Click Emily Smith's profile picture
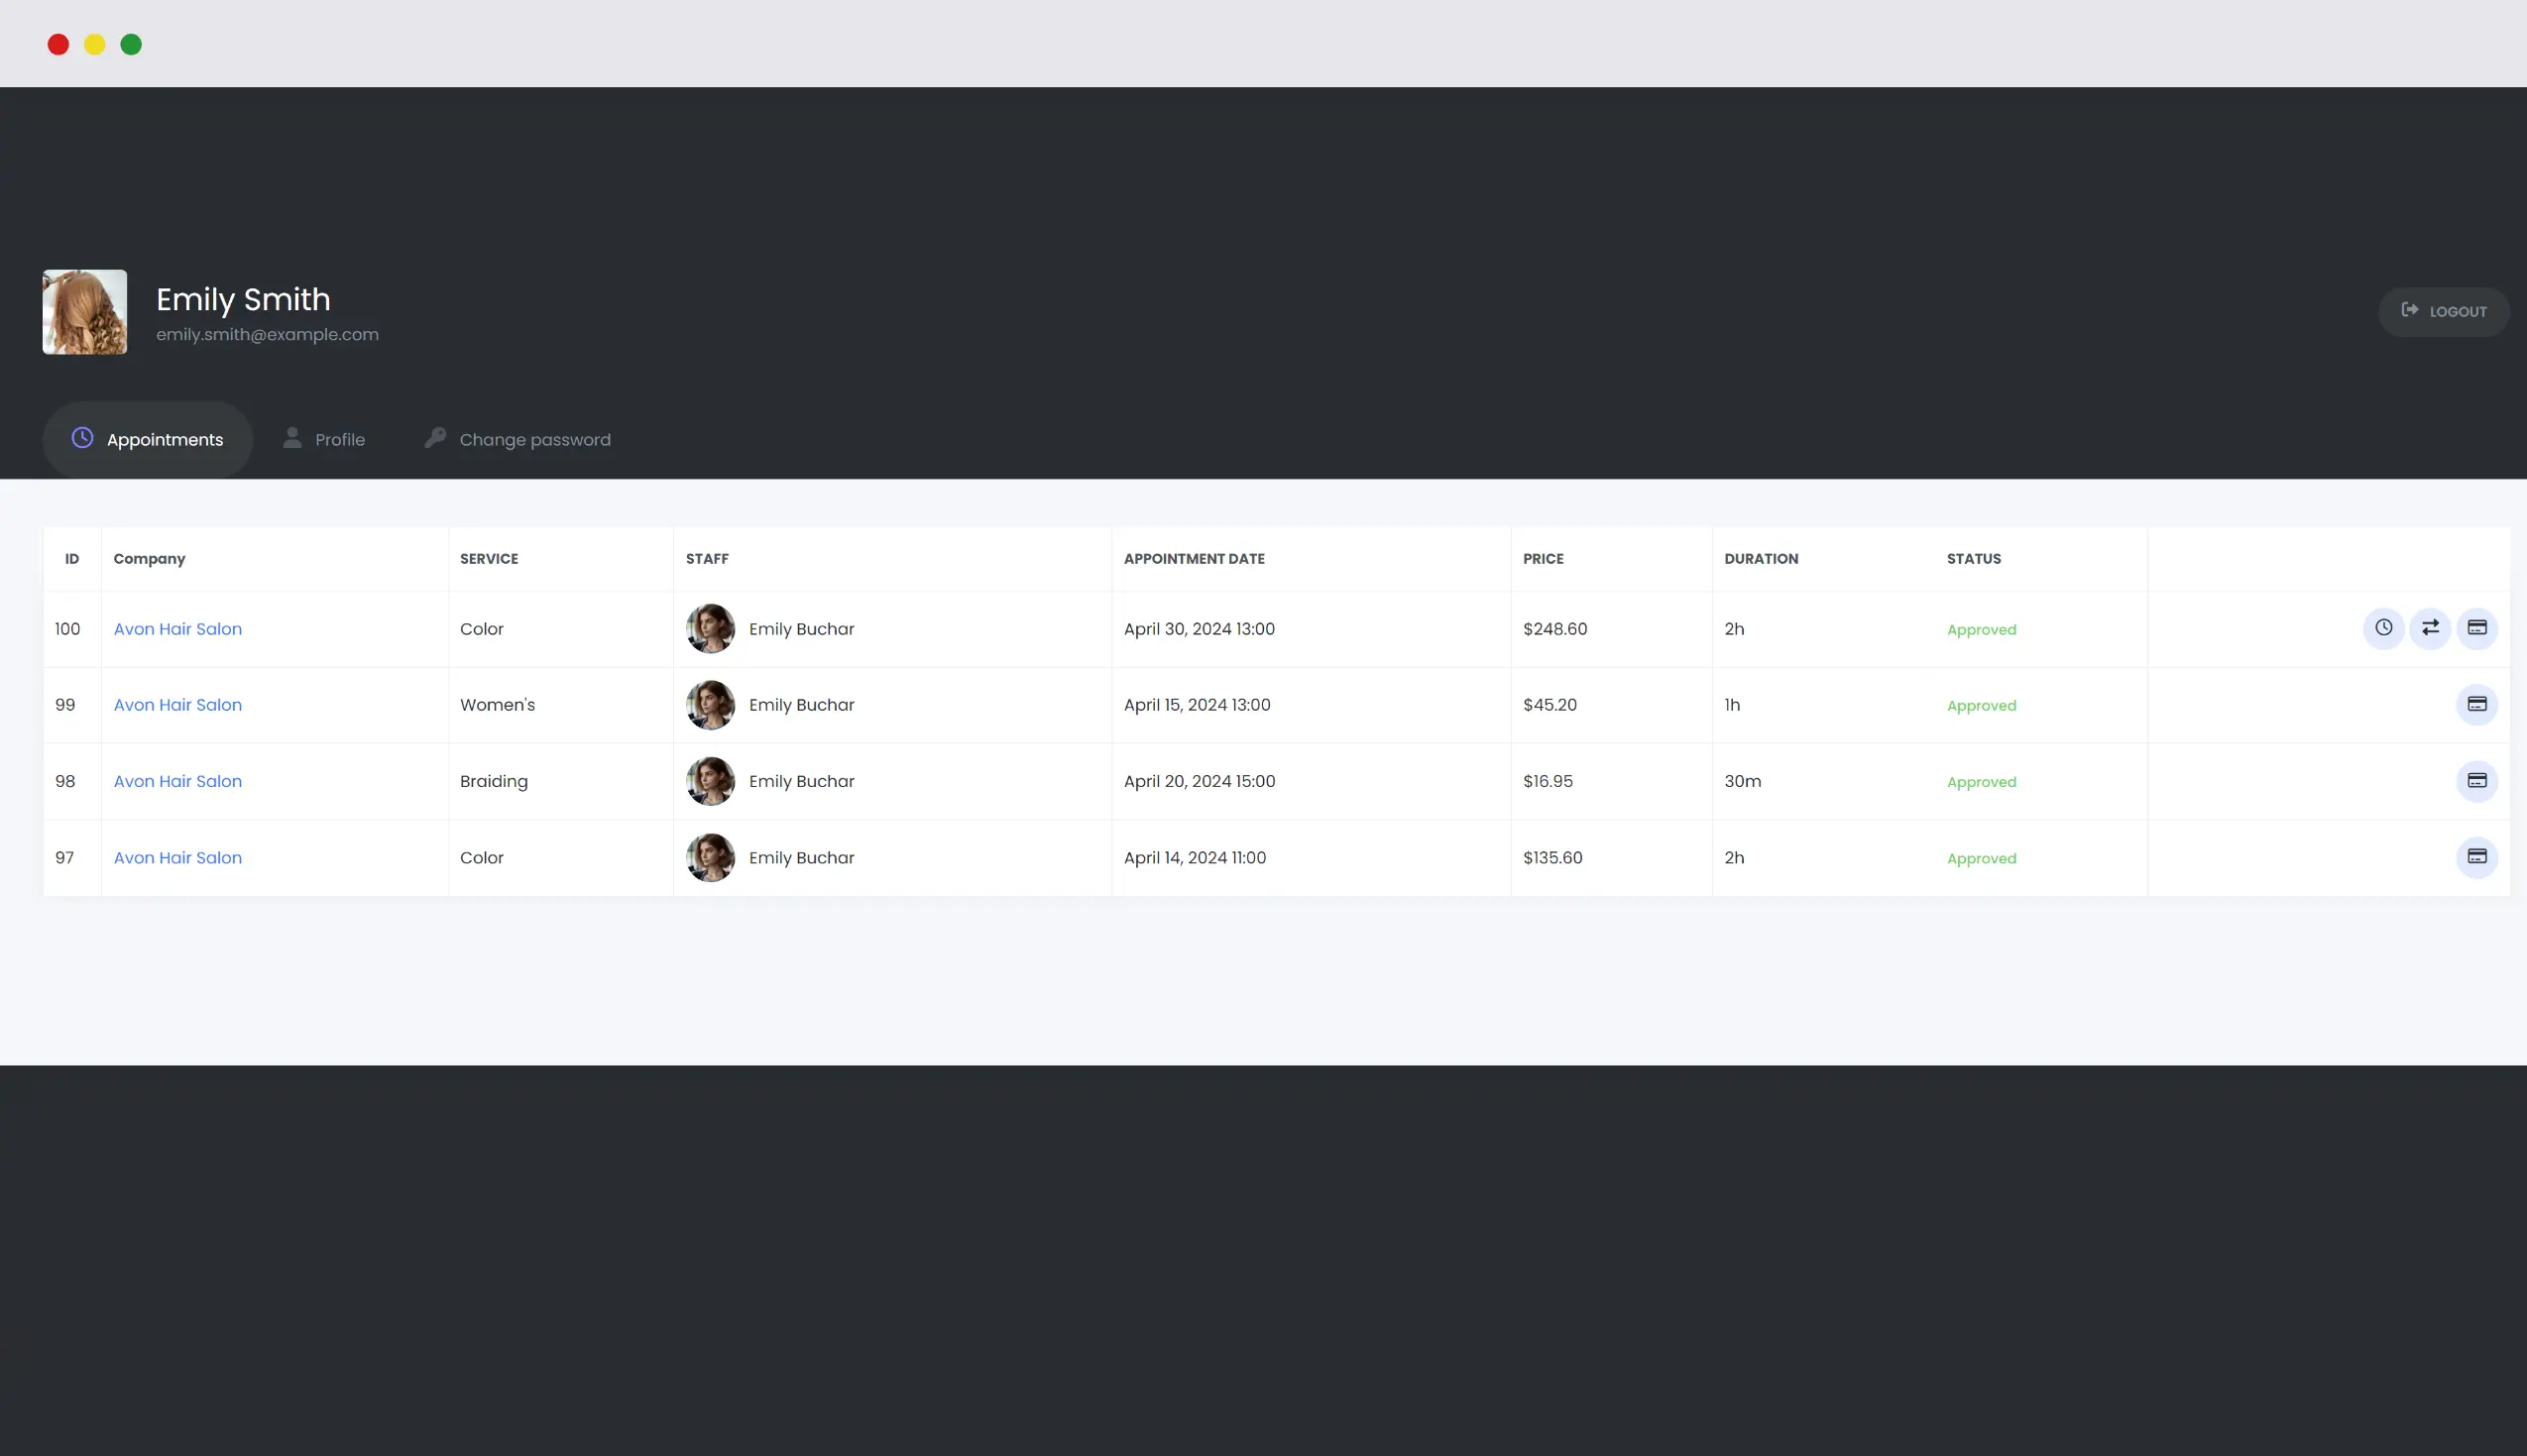The width and height of the screenshot is (2527, 1456). pyautogui.click(x=85, y=312)
